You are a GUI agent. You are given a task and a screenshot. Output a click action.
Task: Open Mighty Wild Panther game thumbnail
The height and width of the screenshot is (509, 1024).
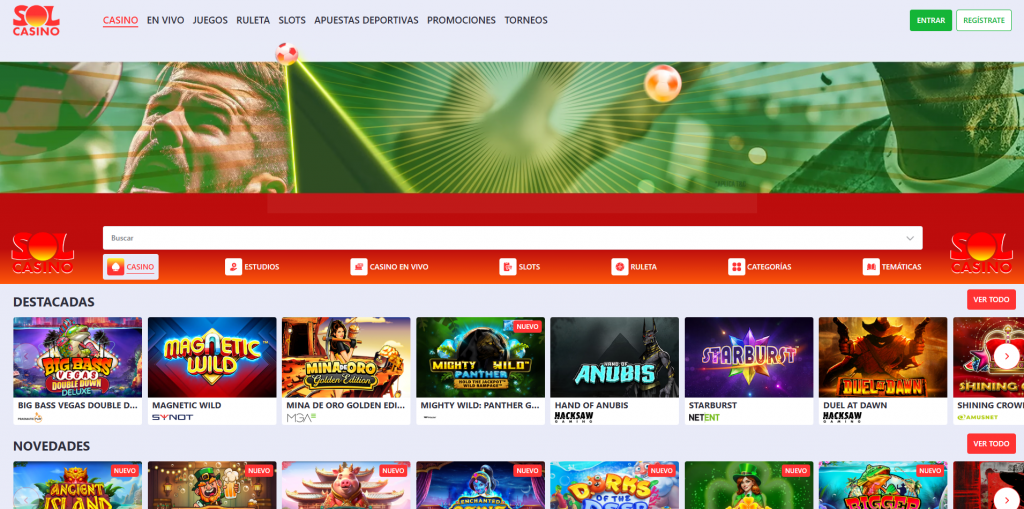(x=481, y=357)
